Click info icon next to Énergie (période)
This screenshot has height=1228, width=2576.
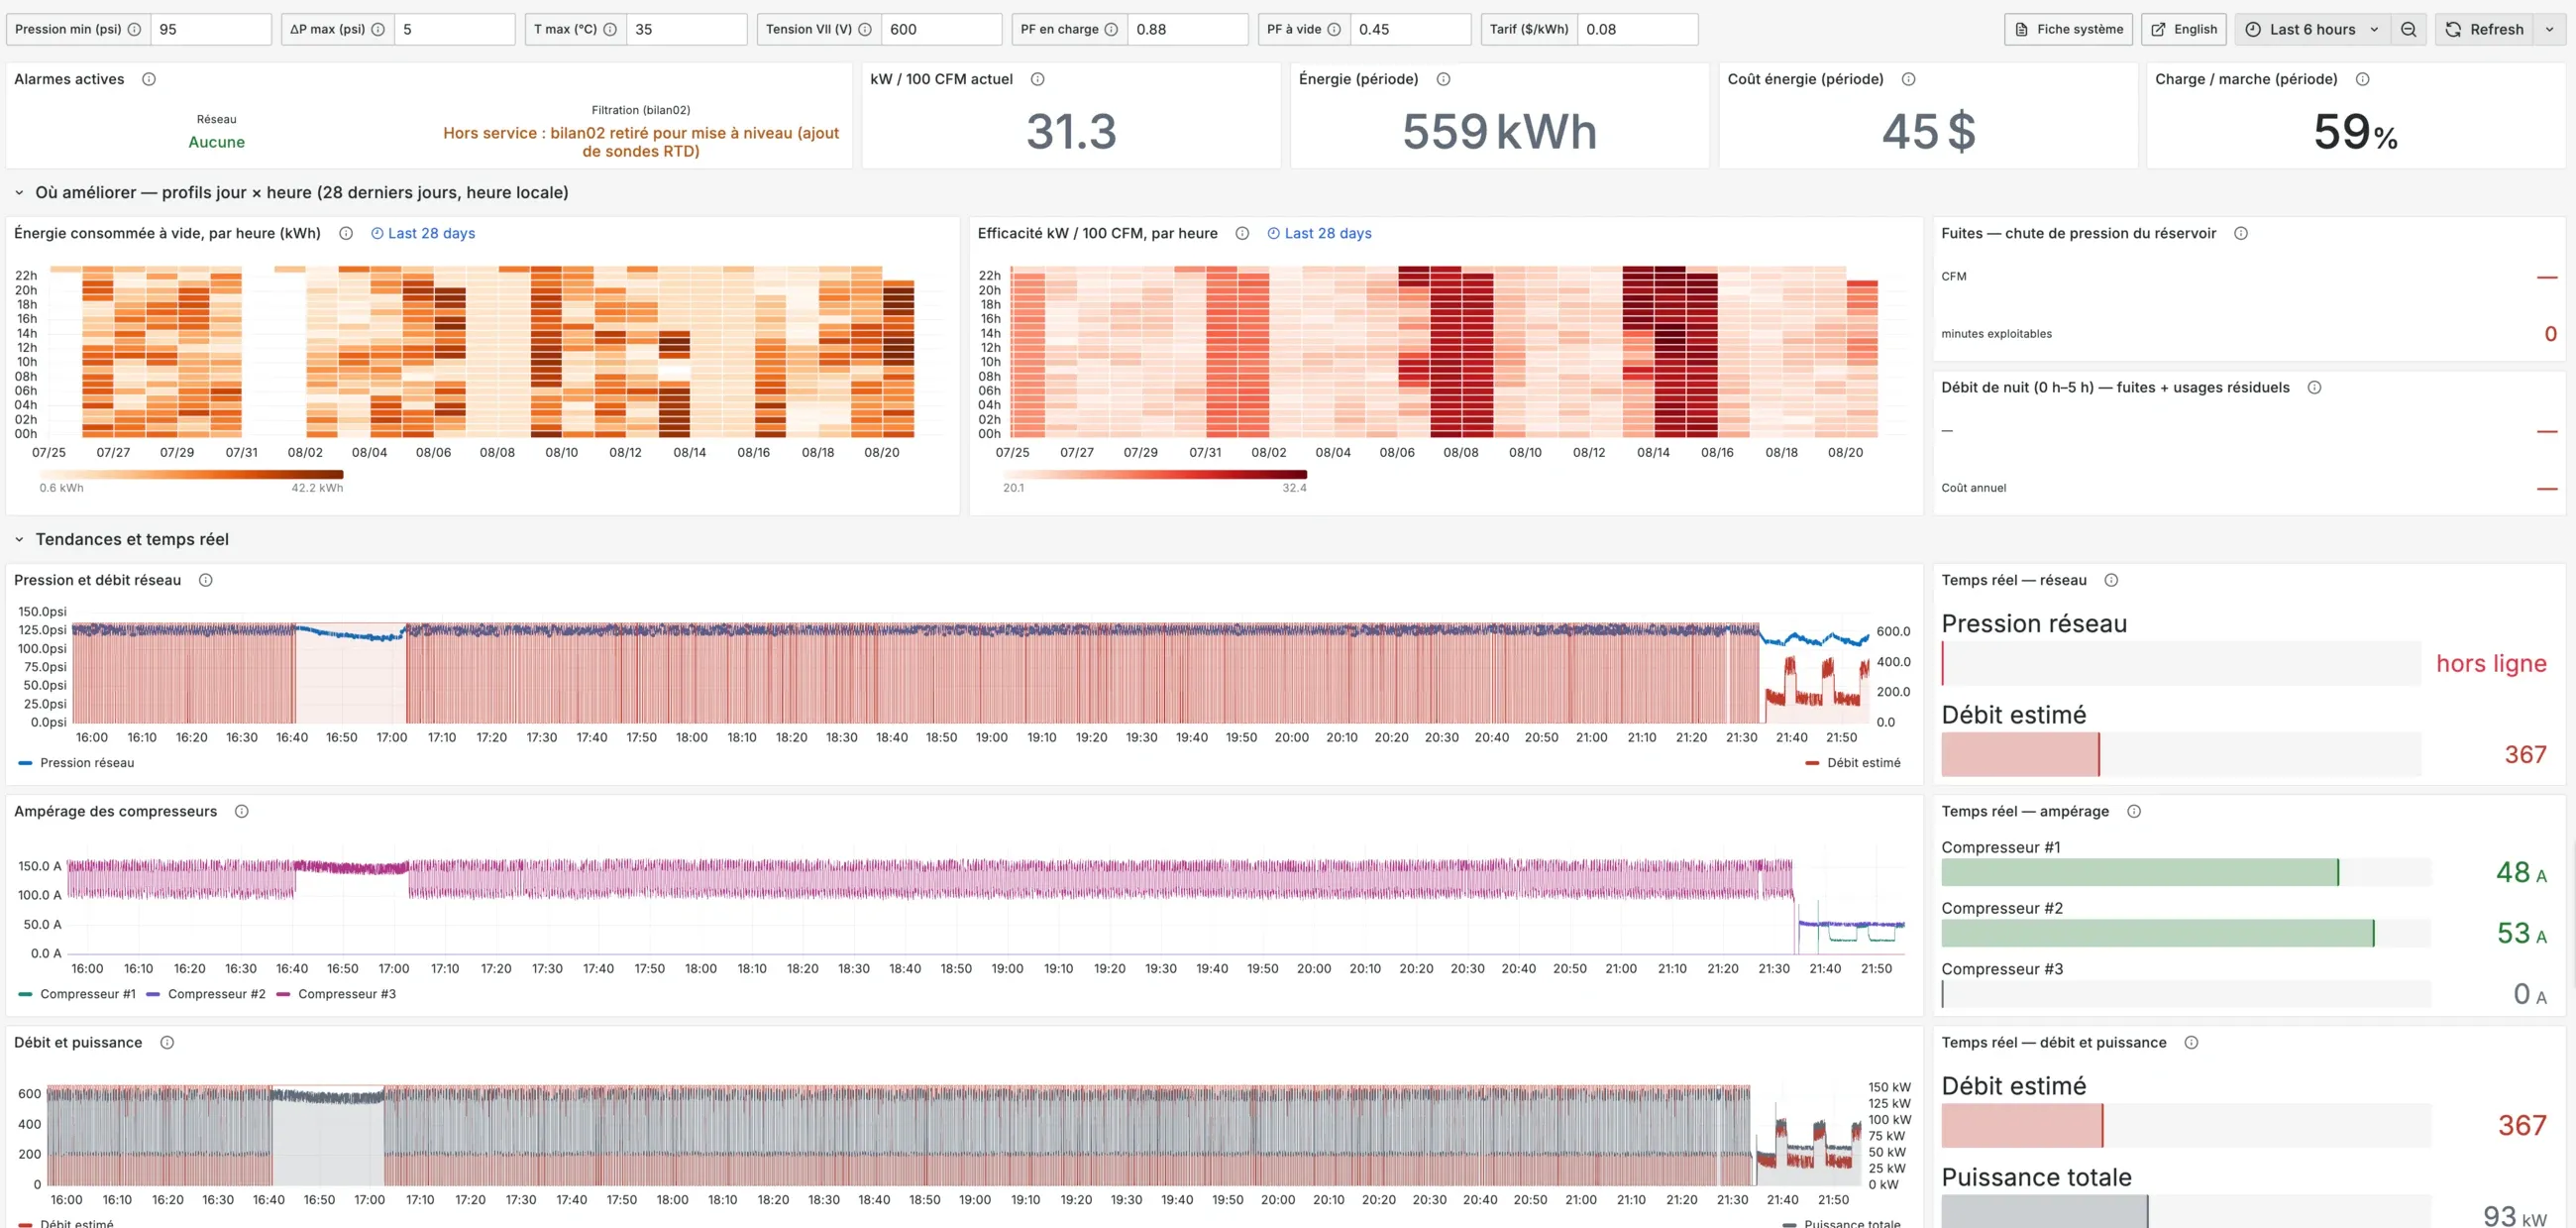point(1443,79)
